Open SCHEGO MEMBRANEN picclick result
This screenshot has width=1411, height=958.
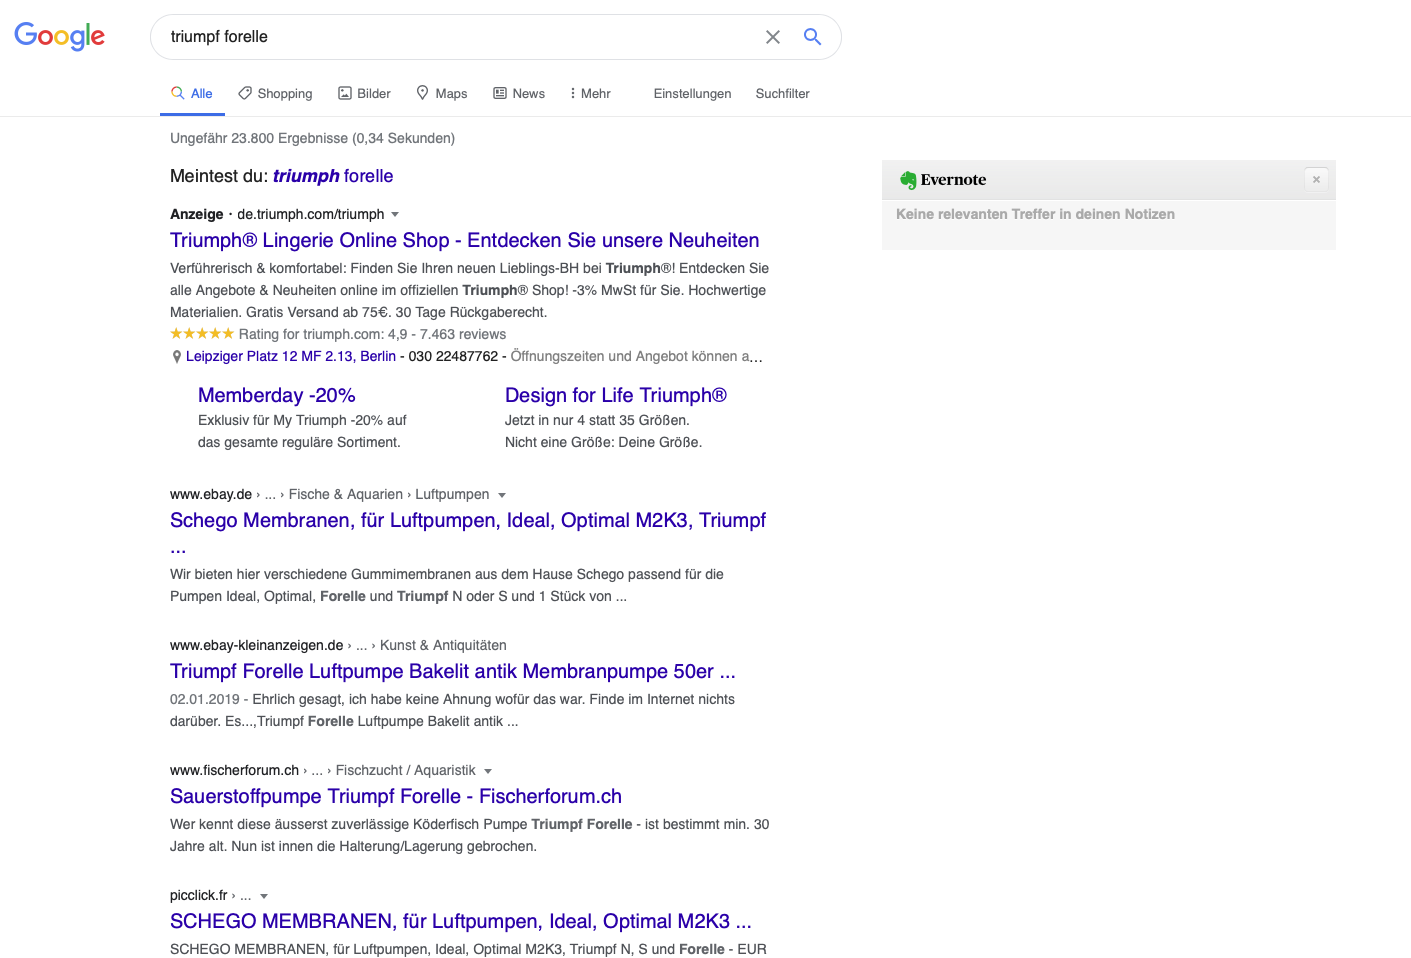click(x=461, y=921)
